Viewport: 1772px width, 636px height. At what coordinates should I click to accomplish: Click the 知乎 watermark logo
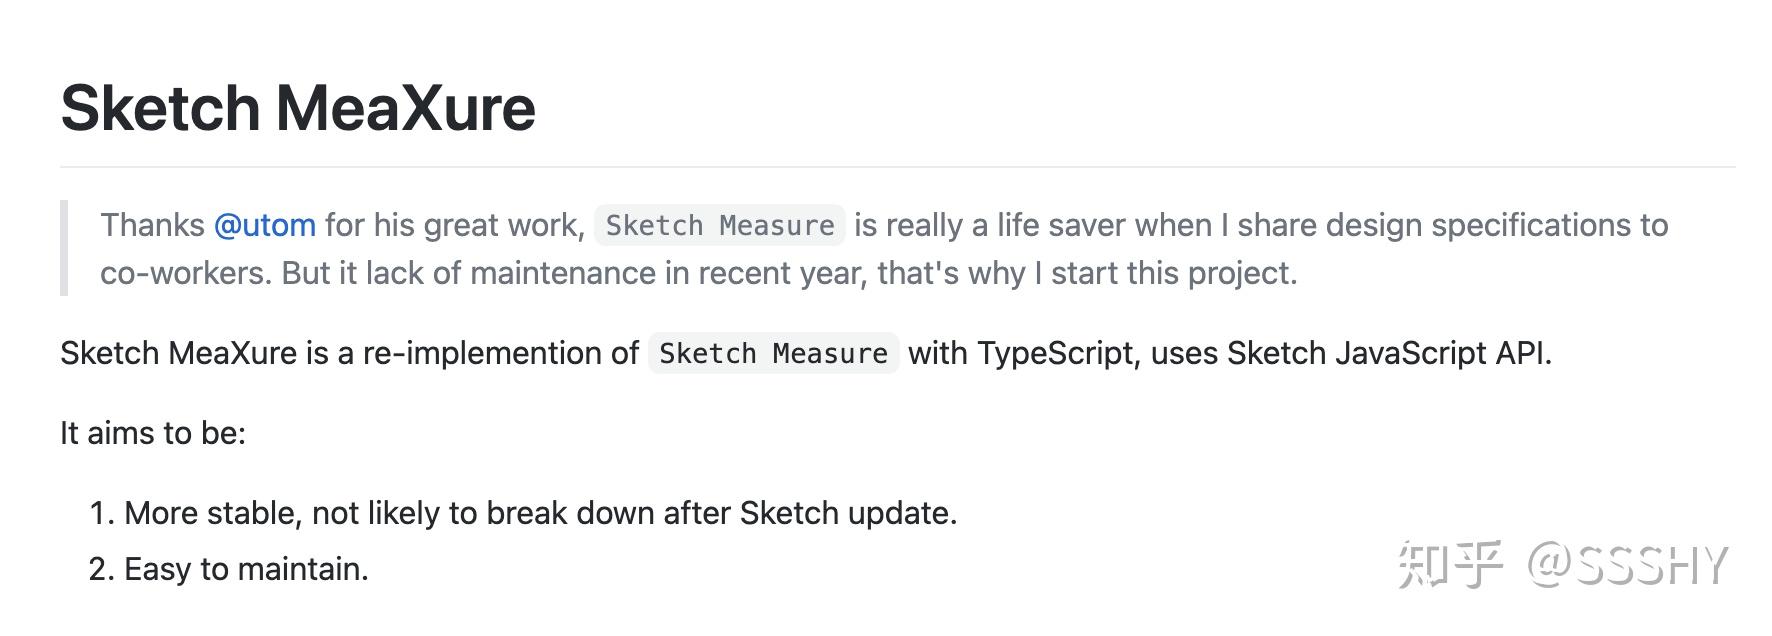(x=1449, y=565)
